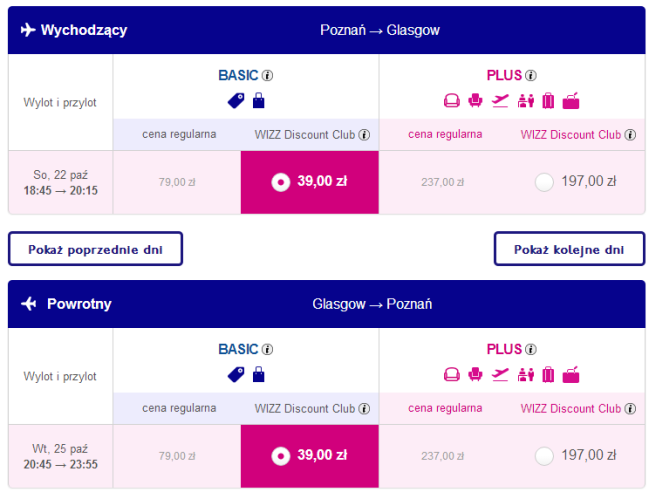The image size is (650, 492).
Task: Click return BASIC fare info icon
Action: pos(267,349)
